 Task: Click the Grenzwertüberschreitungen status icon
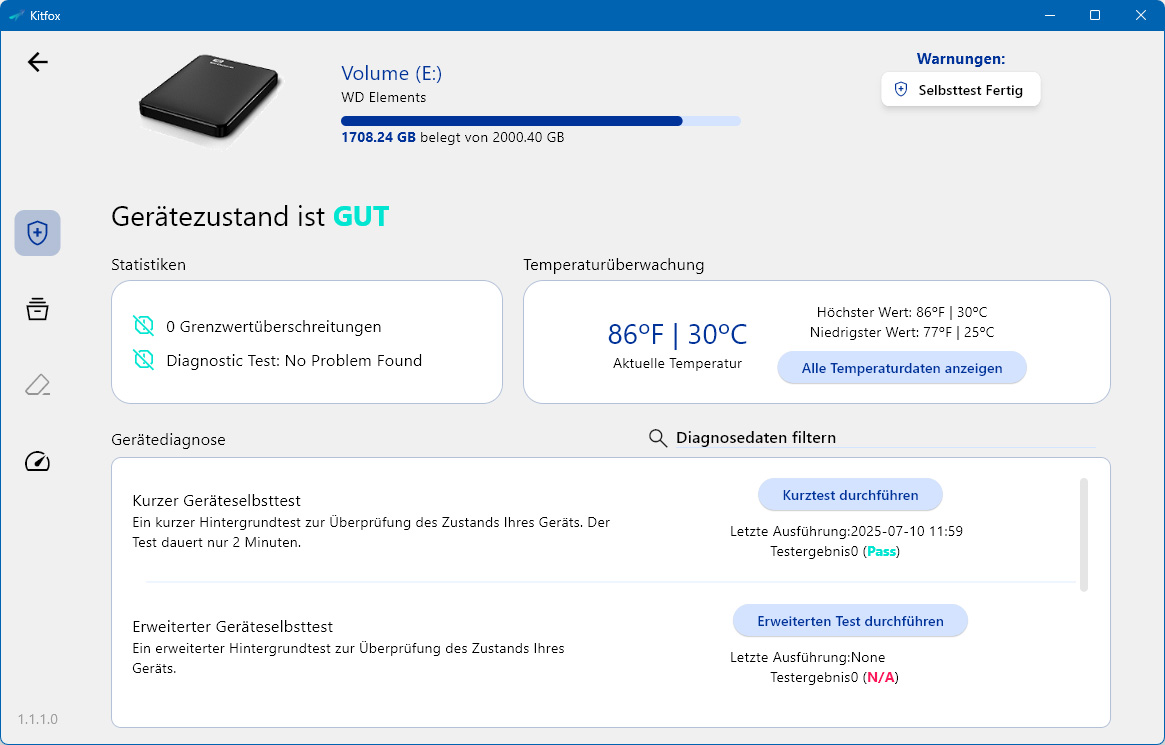pyautogui.click(x=143, y=325)
